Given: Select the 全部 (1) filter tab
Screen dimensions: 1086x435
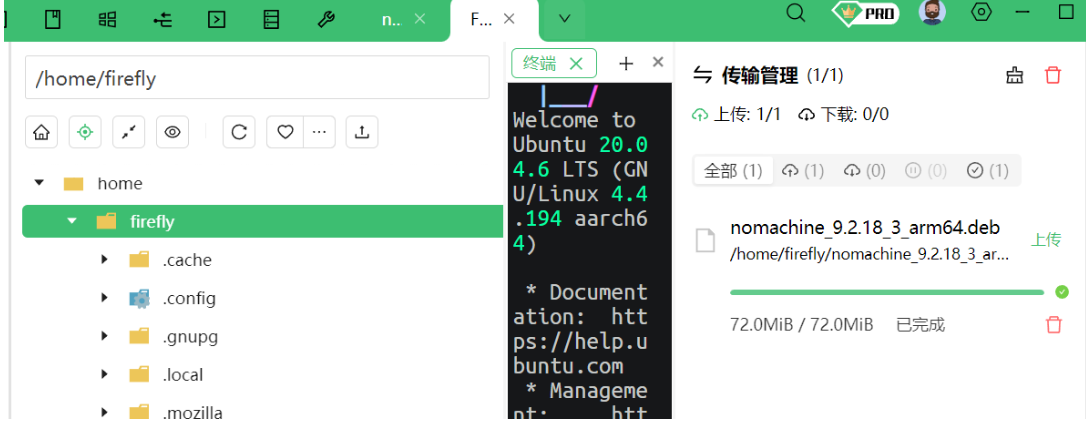Looking at the screenshot, I should click(733, 171).
